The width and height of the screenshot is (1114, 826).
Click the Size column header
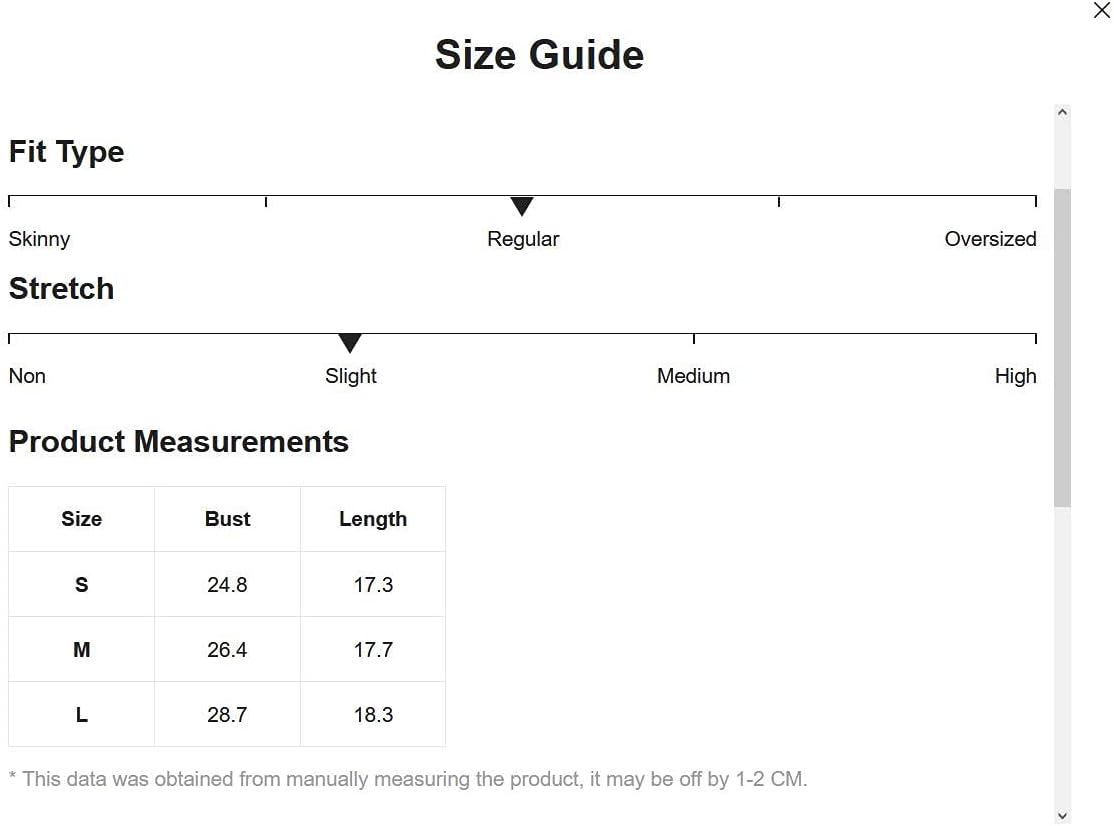81,519
